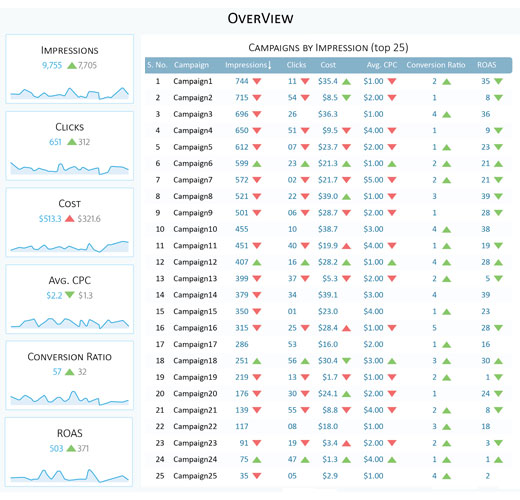520x500 pixels.
Task: Click green down triangle in Avg. CPC card
Action: tap(70, 295)
